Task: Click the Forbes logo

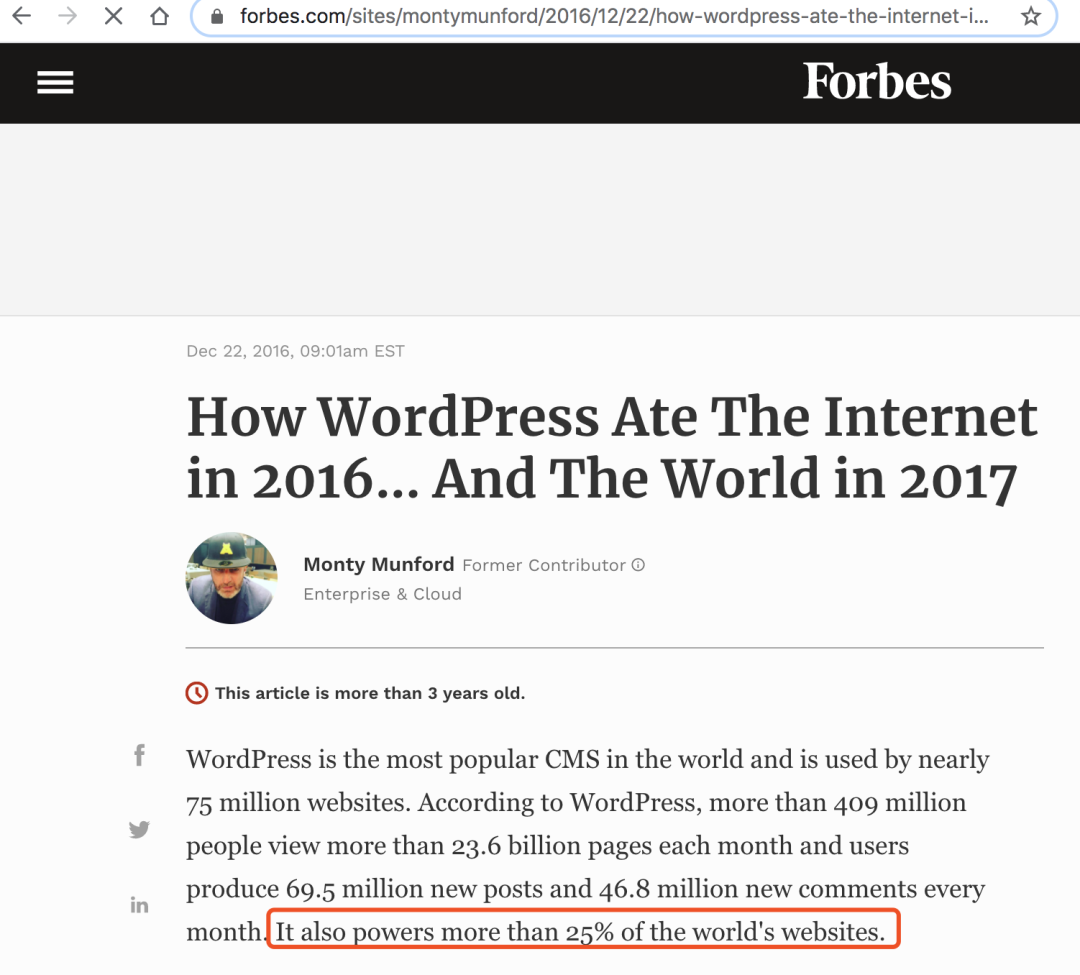Action: 877,82
